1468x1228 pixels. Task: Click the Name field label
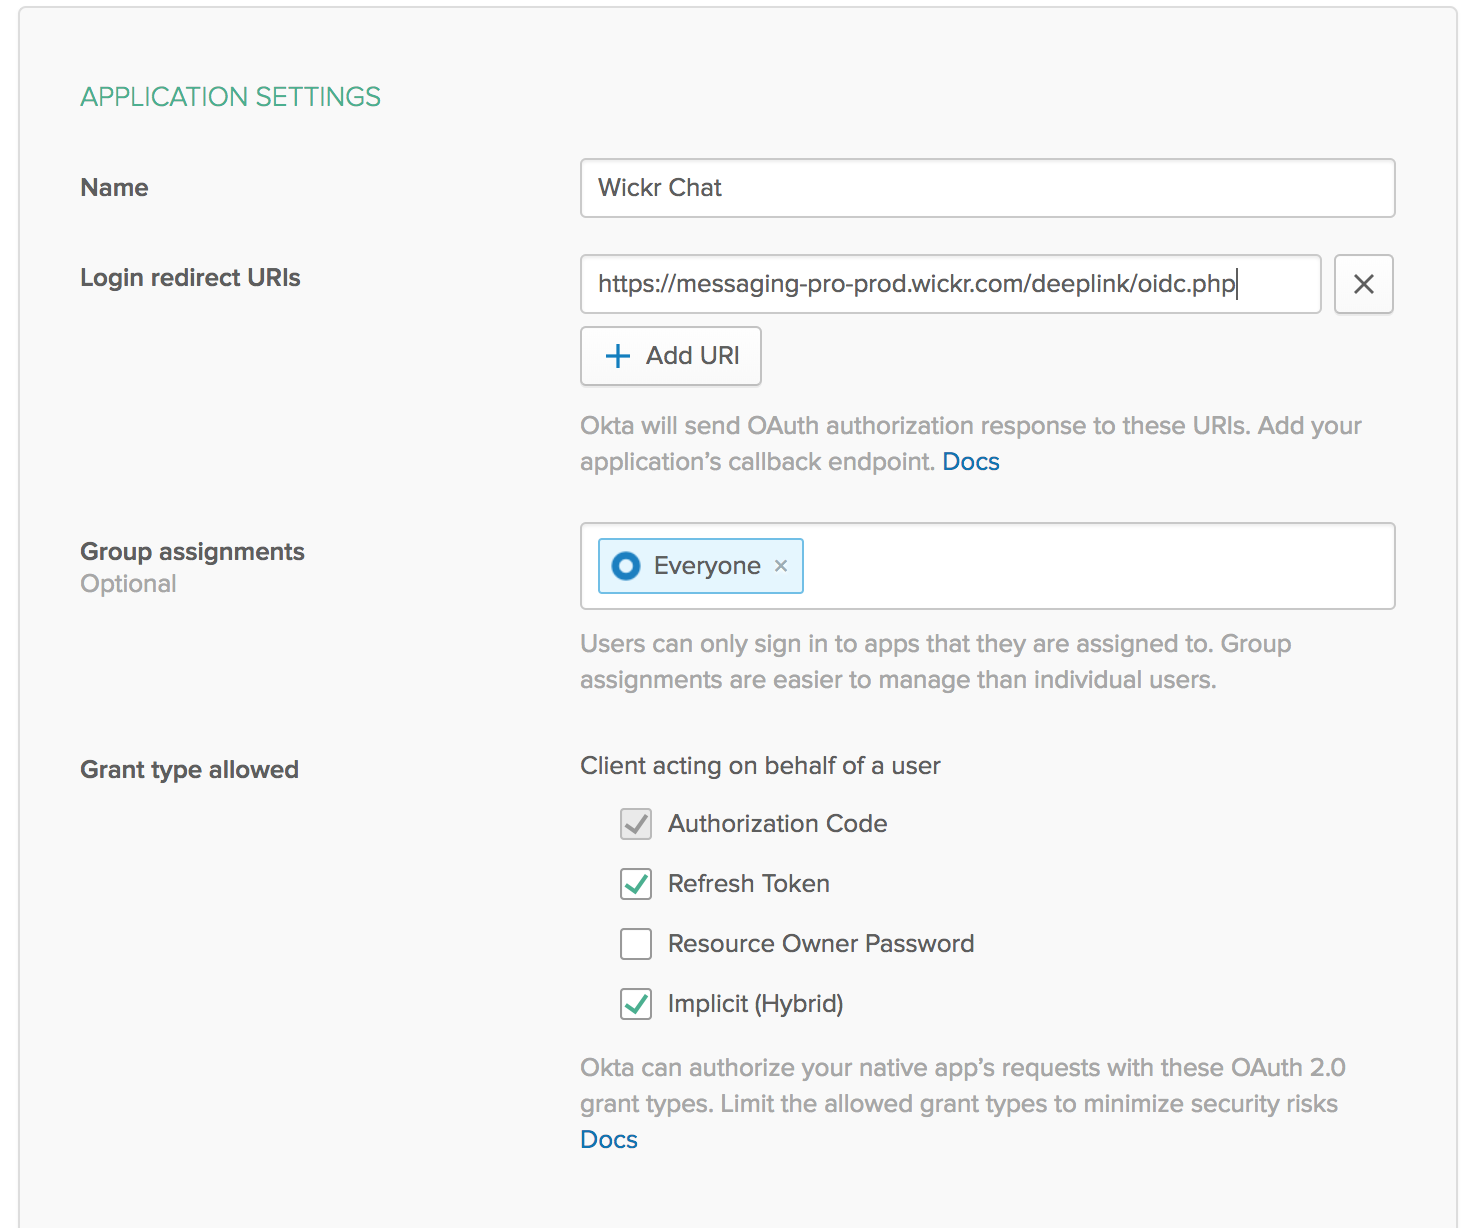(115, 188)
